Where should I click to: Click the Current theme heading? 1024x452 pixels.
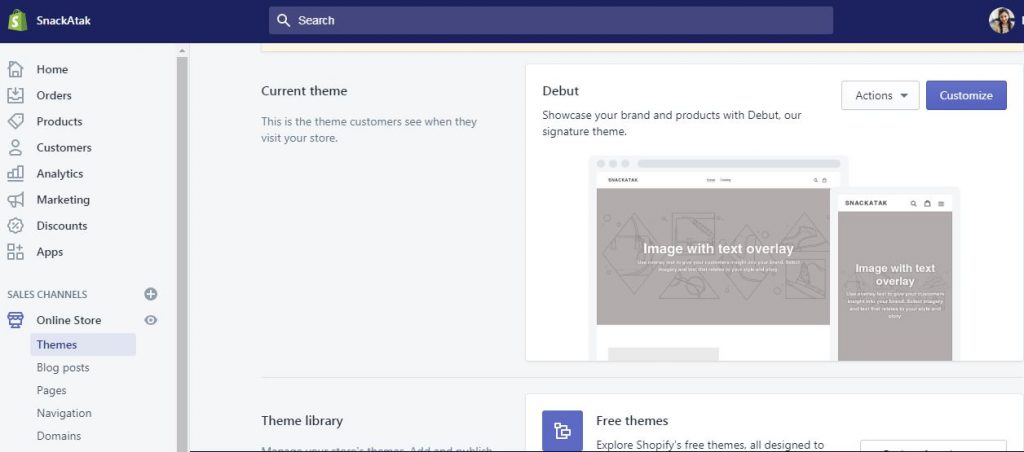point(304,91)
